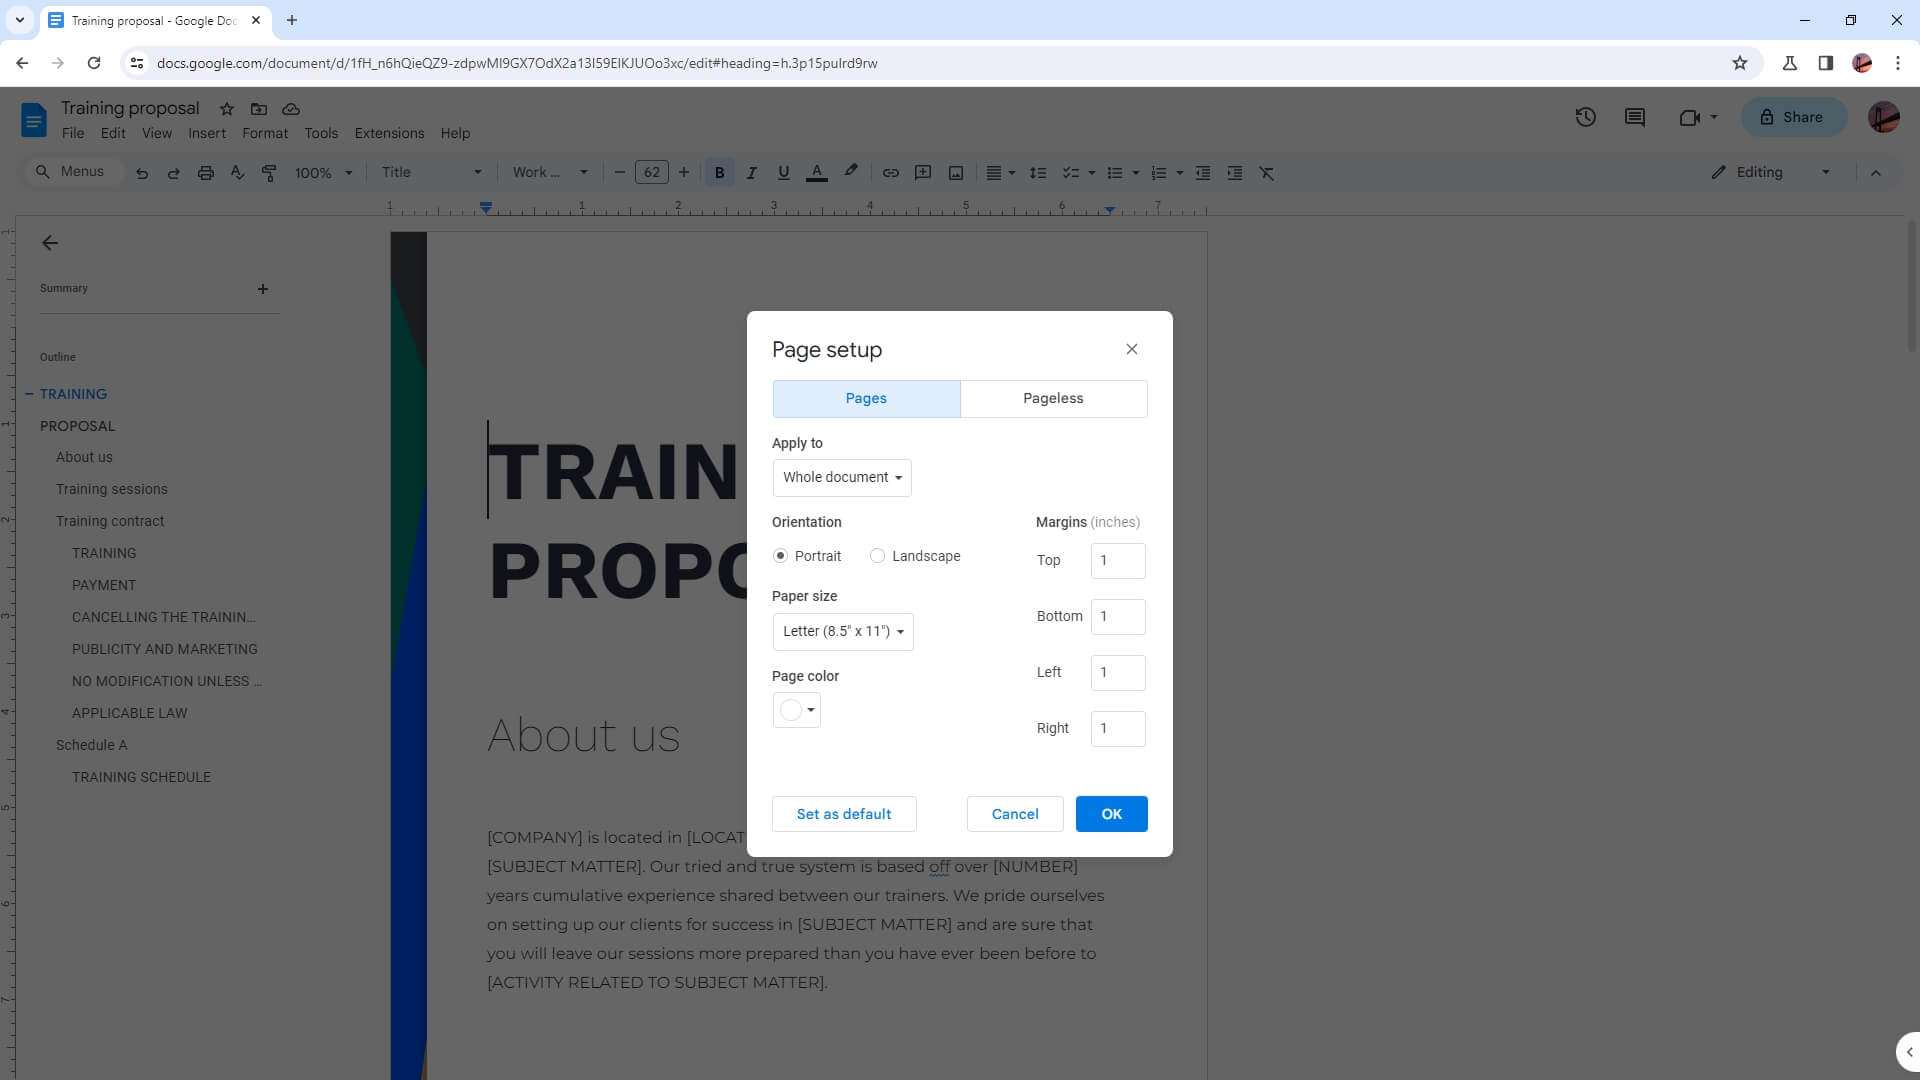The width and height of the screenshot is (1920, 1080).
Task: Open the paragraph style Title dropdown
Action: (431, 173)
